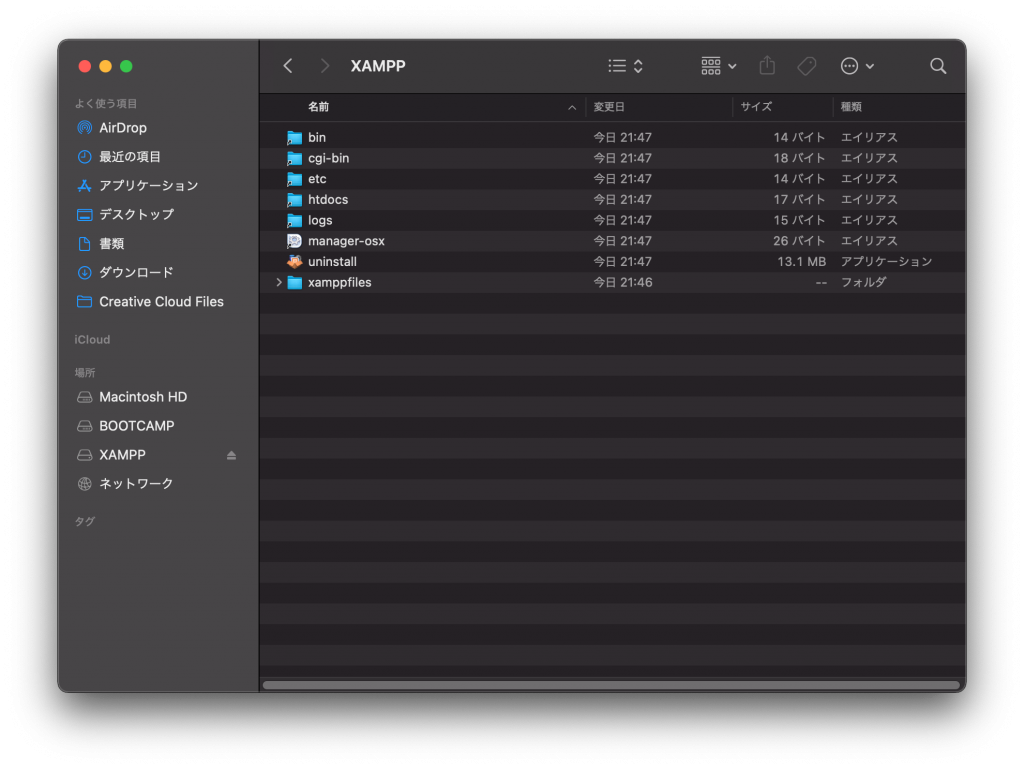This screenshot has width=1024, height=769.
Task: Click the Finder search magnifier icon
Action: [x=937, y=66]
